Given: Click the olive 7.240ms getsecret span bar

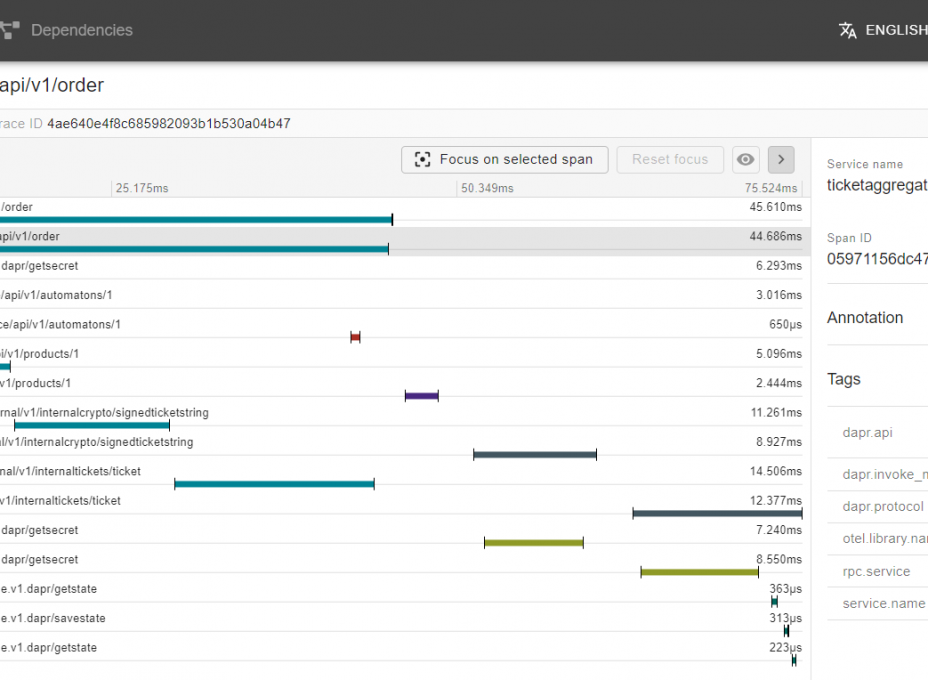Looking at the screenshot, I should (x=533, y=543).
